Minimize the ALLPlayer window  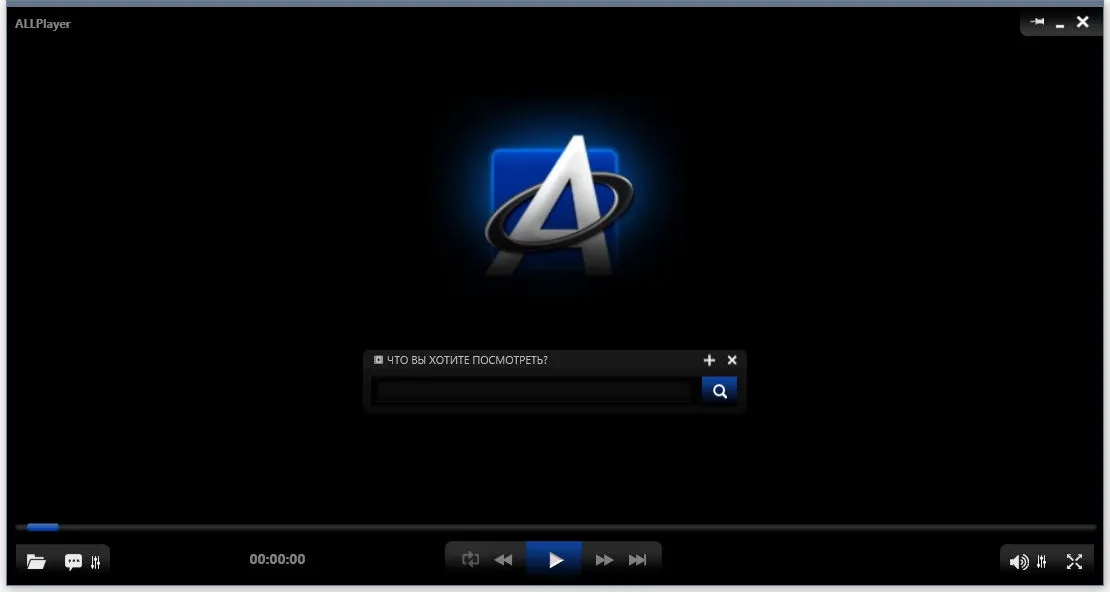[1060, 24]
